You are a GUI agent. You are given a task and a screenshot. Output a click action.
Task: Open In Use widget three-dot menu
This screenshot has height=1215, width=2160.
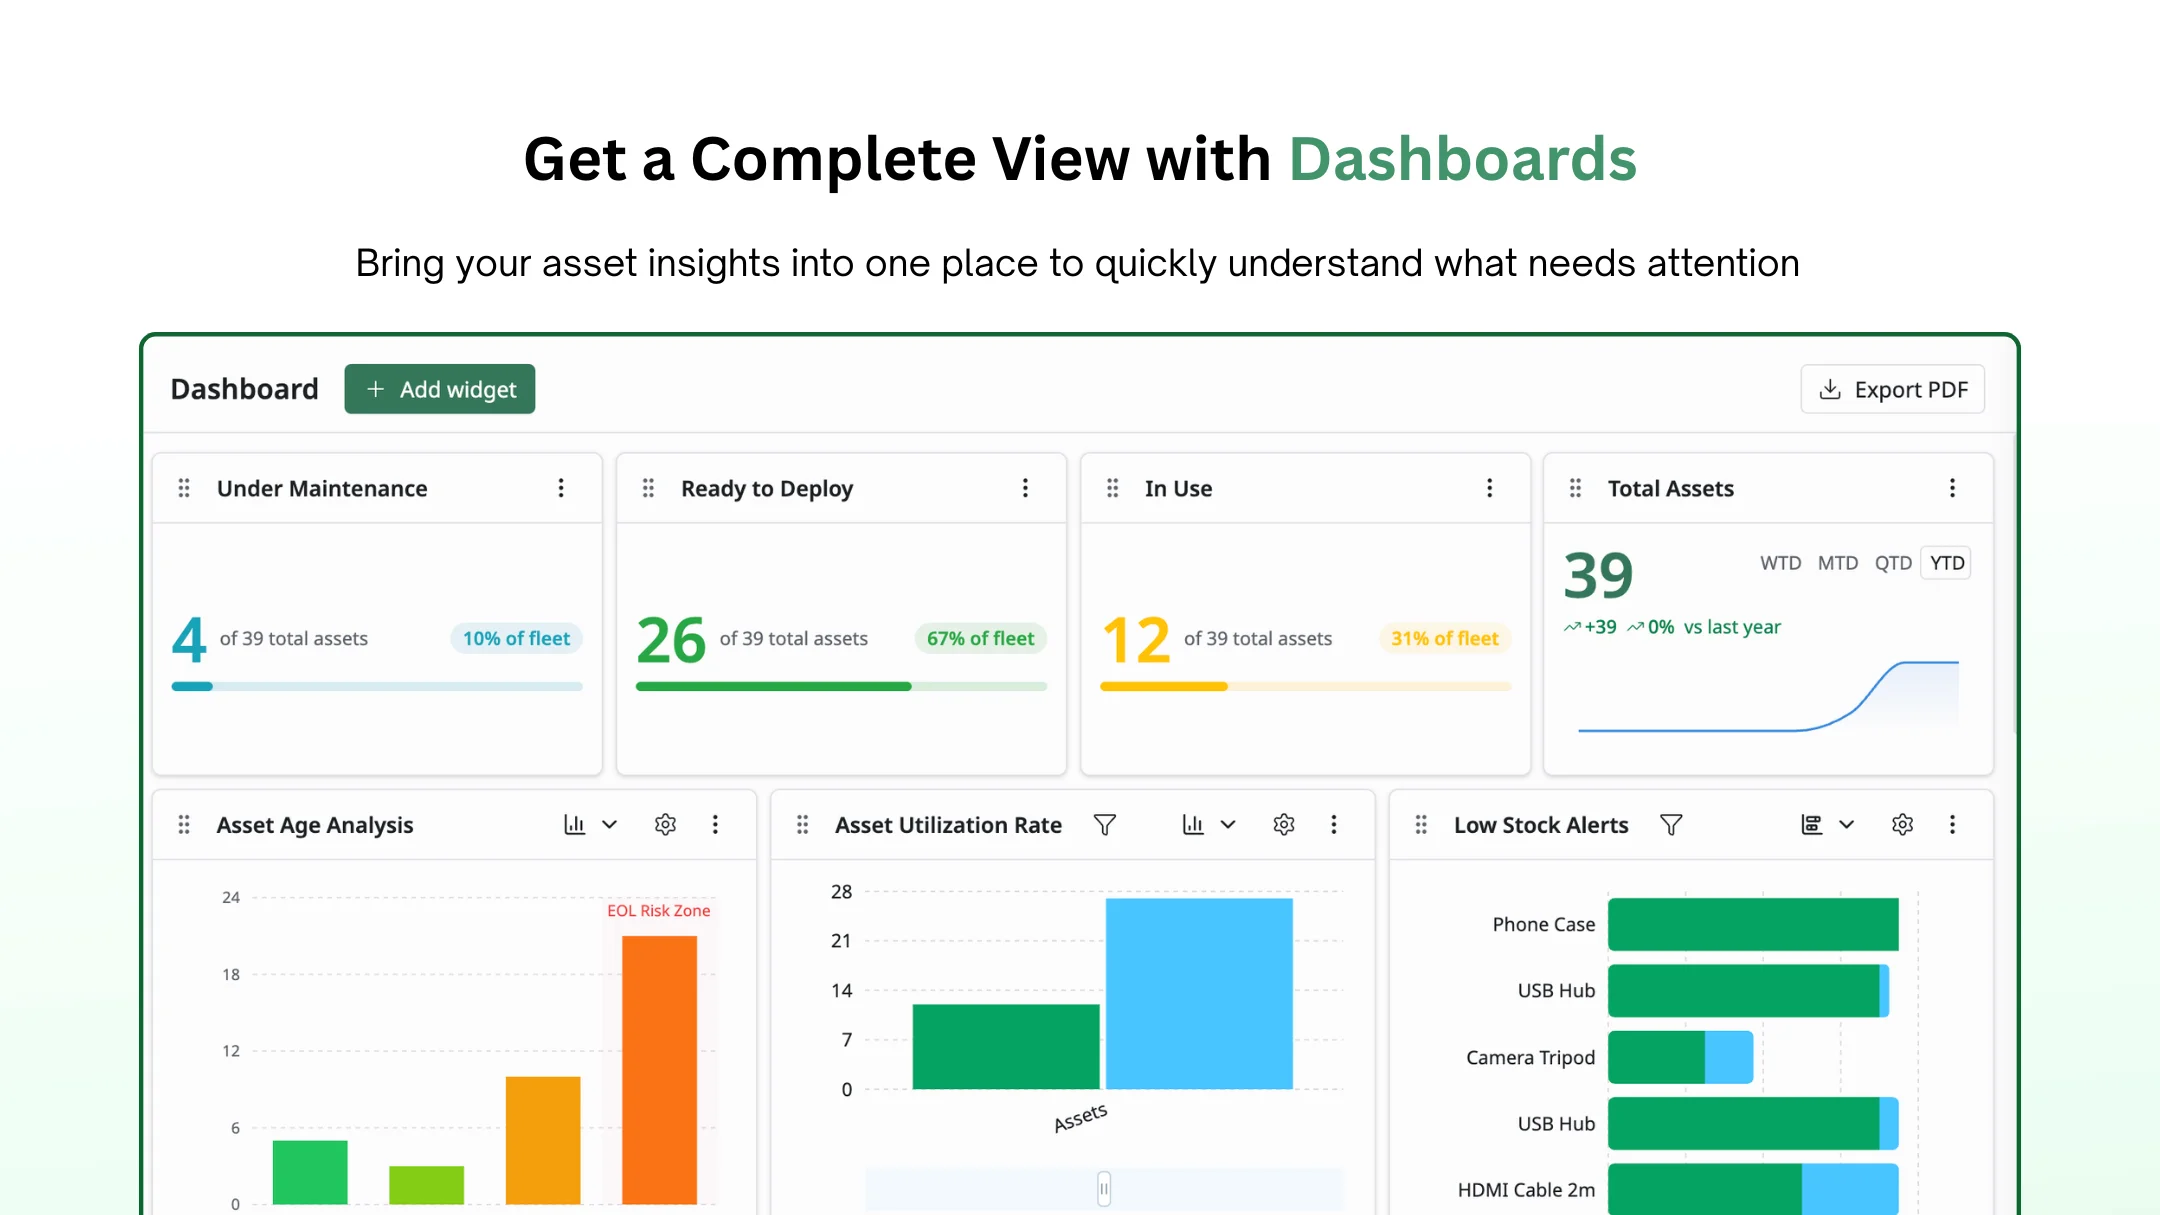click(x=1489, y=488)
